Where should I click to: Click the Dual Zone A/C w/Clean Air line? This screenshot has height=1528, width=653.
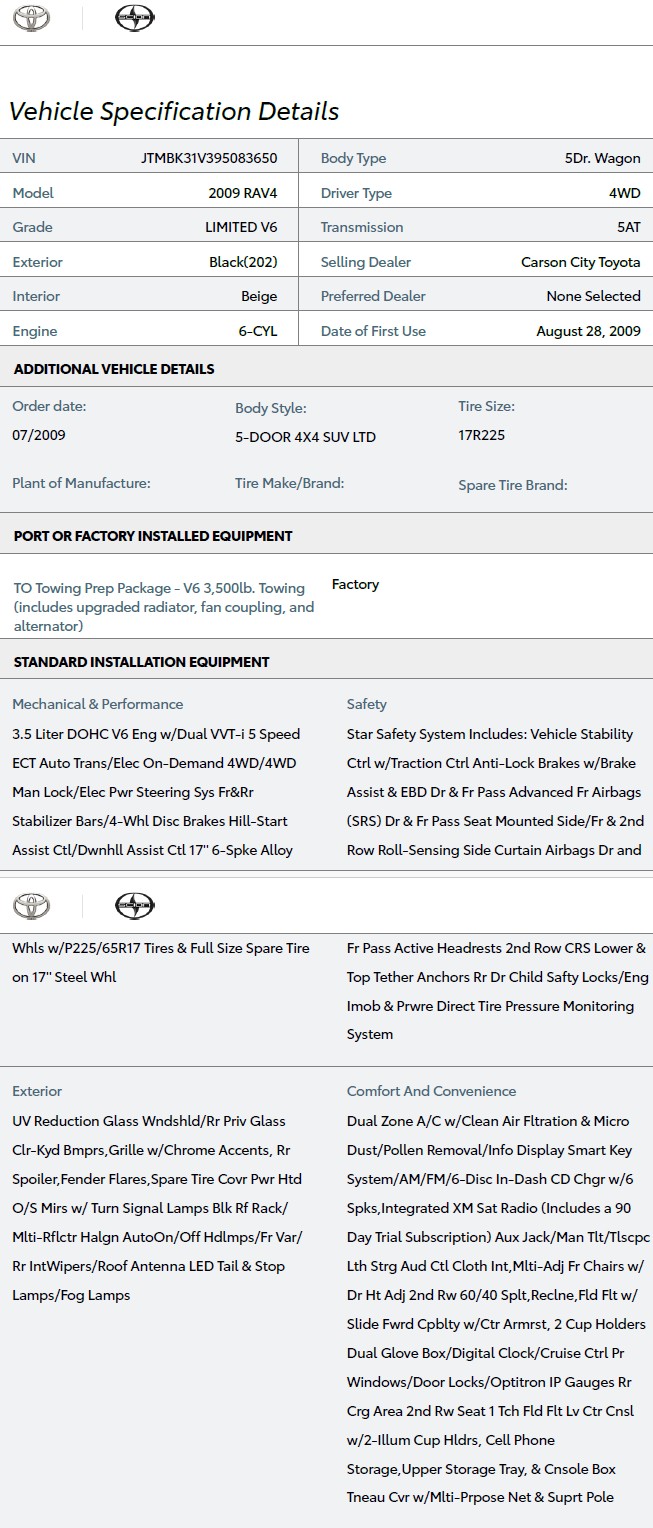coord(488,1121)
